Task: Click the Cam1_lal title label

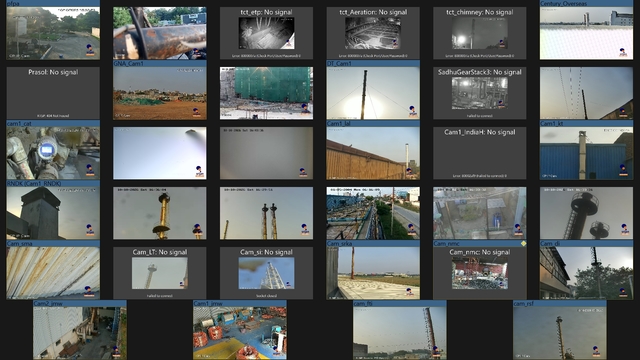Action: click(338, 124)
